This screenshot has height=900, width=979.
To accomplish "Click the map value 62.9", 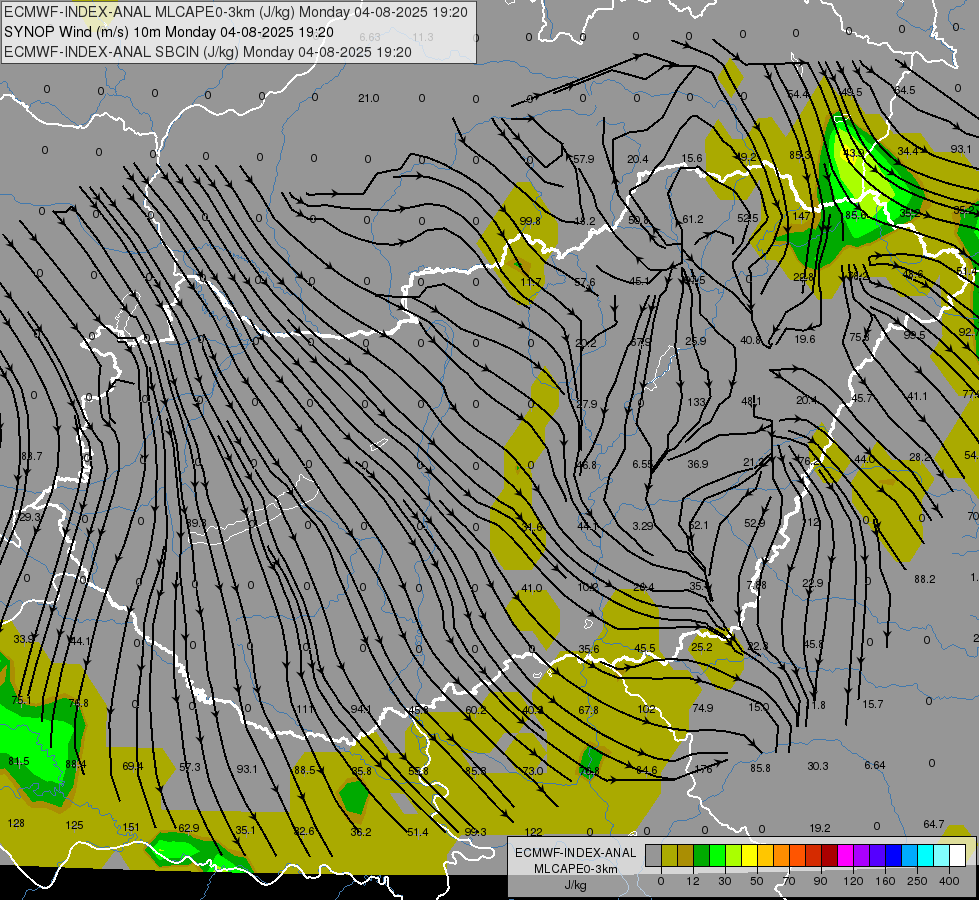I will coord(189,828).
